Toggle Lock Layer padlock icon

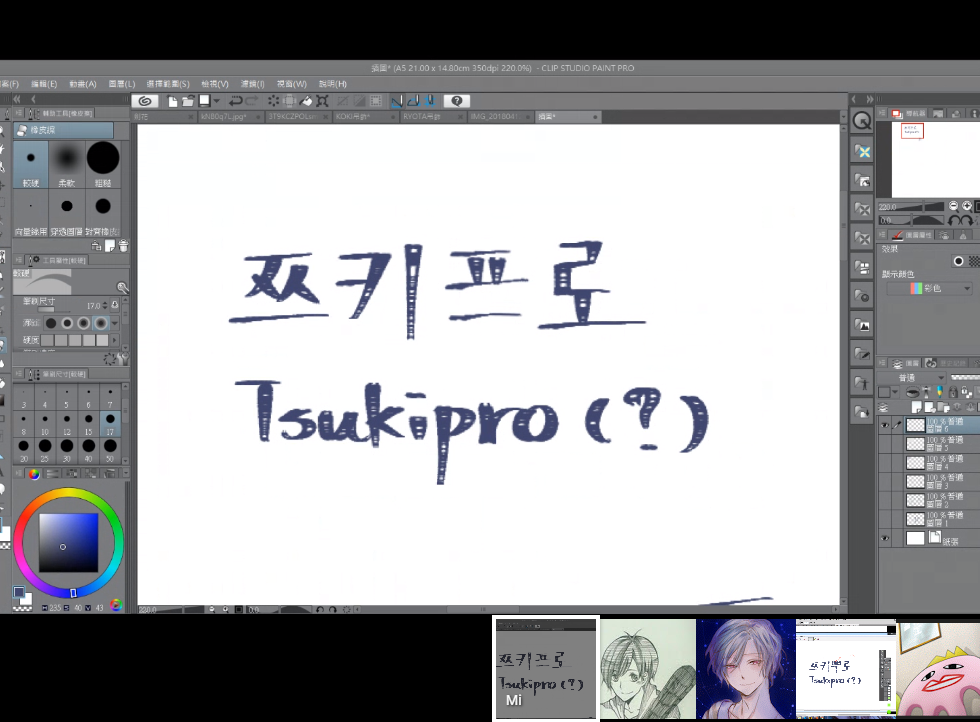click(952, 392)
